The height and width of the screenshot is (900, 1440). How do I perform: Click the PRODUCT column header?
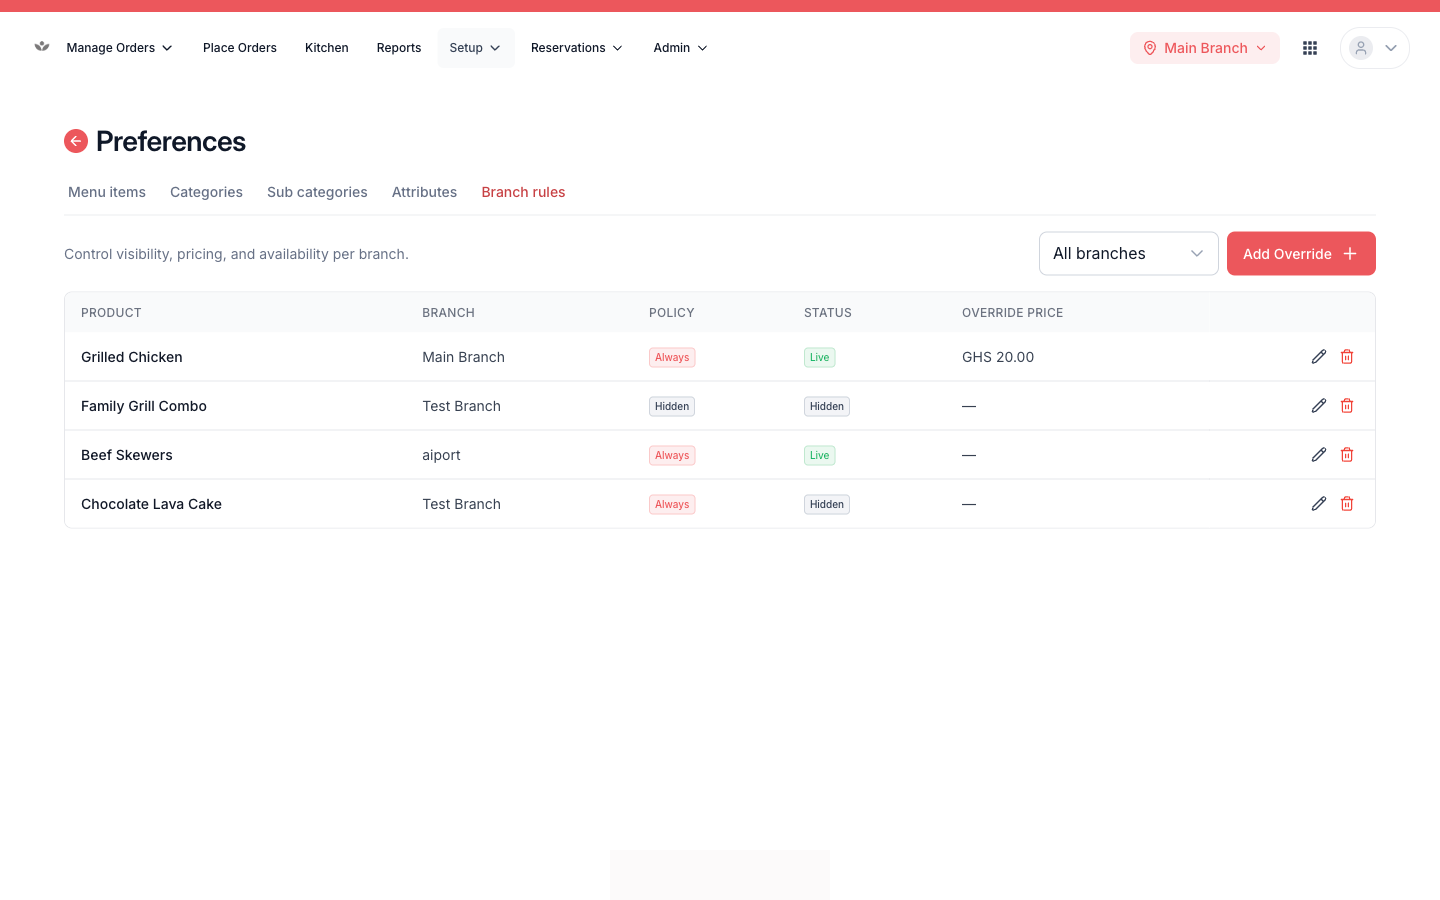pos(111,313)
